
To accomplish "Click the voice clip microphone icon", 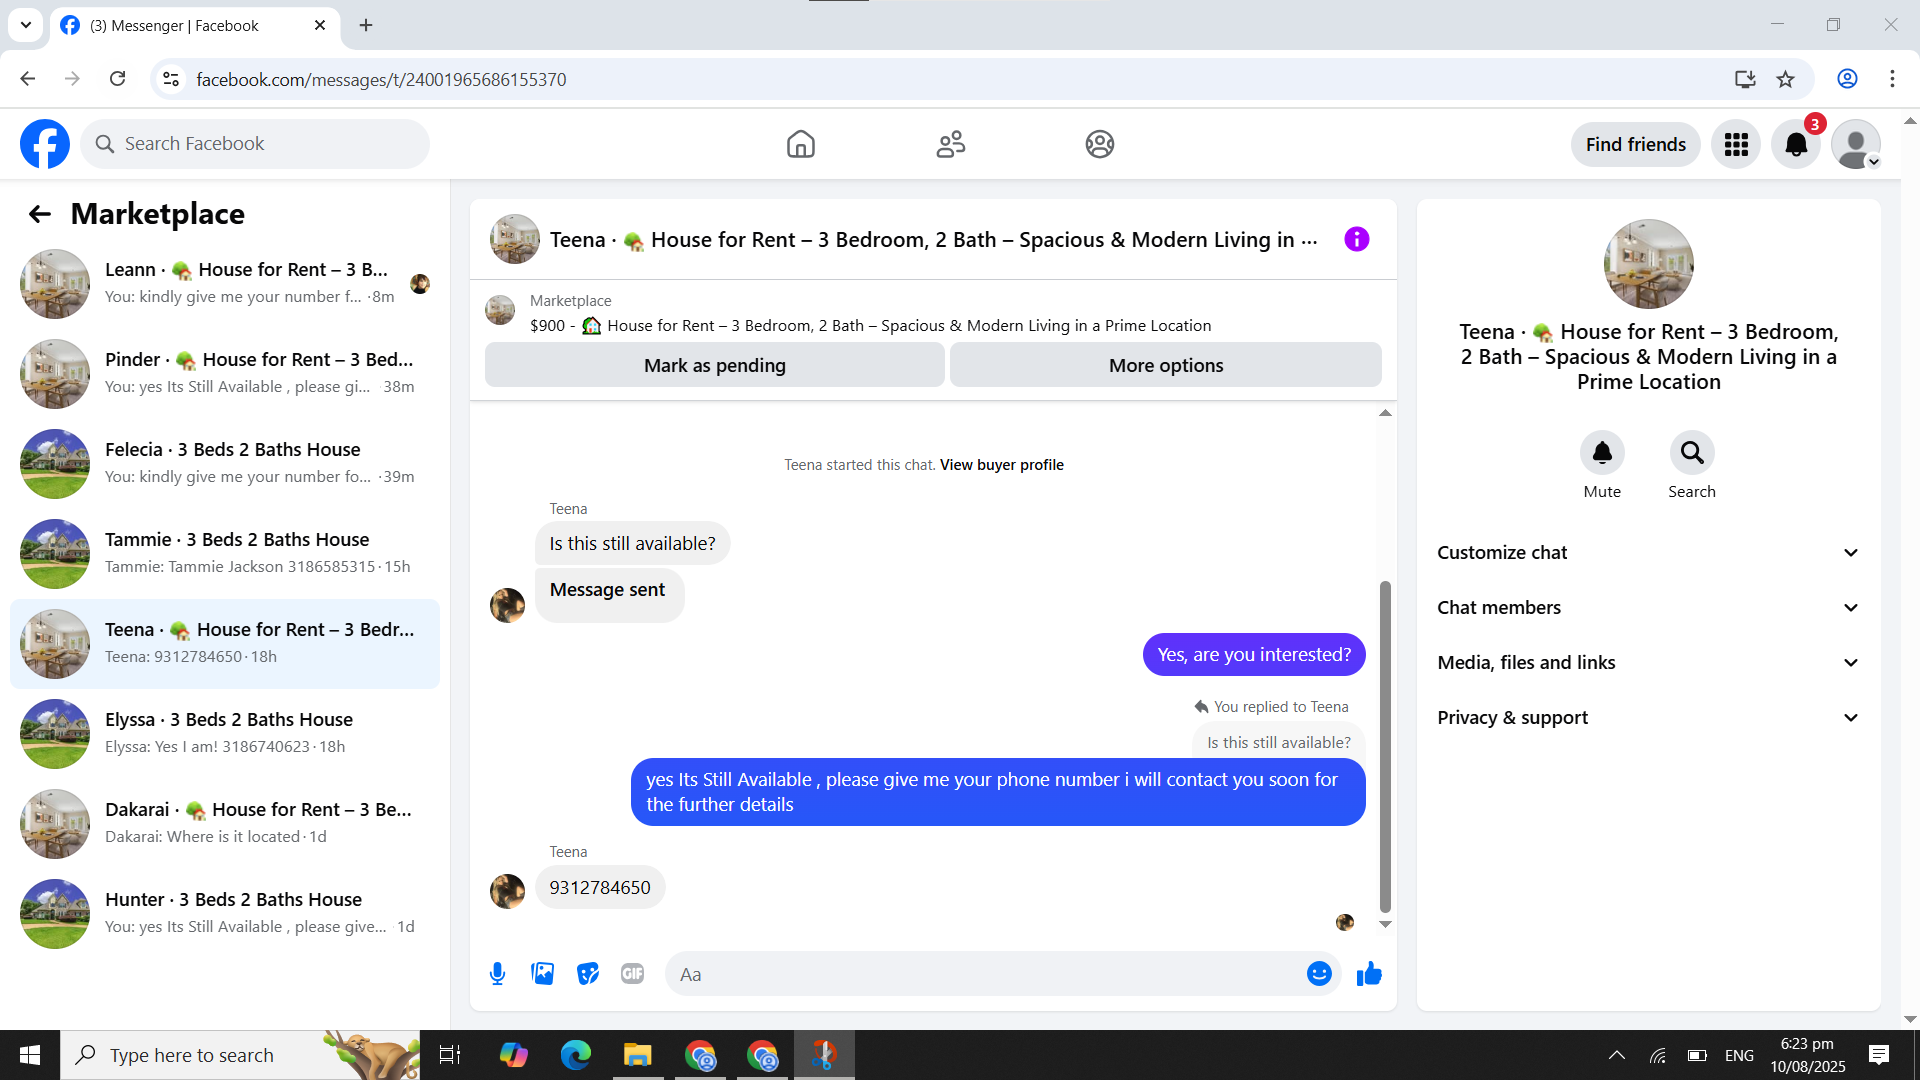I will (x=497, y=974).
